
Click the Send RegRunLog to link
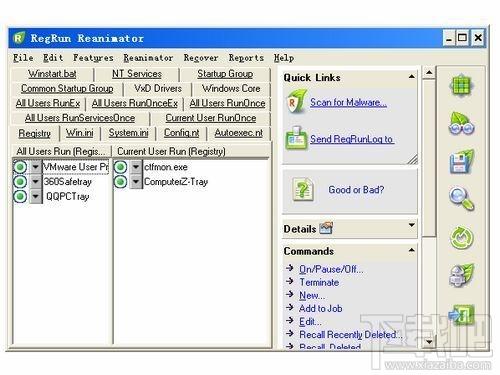point(352,139)
